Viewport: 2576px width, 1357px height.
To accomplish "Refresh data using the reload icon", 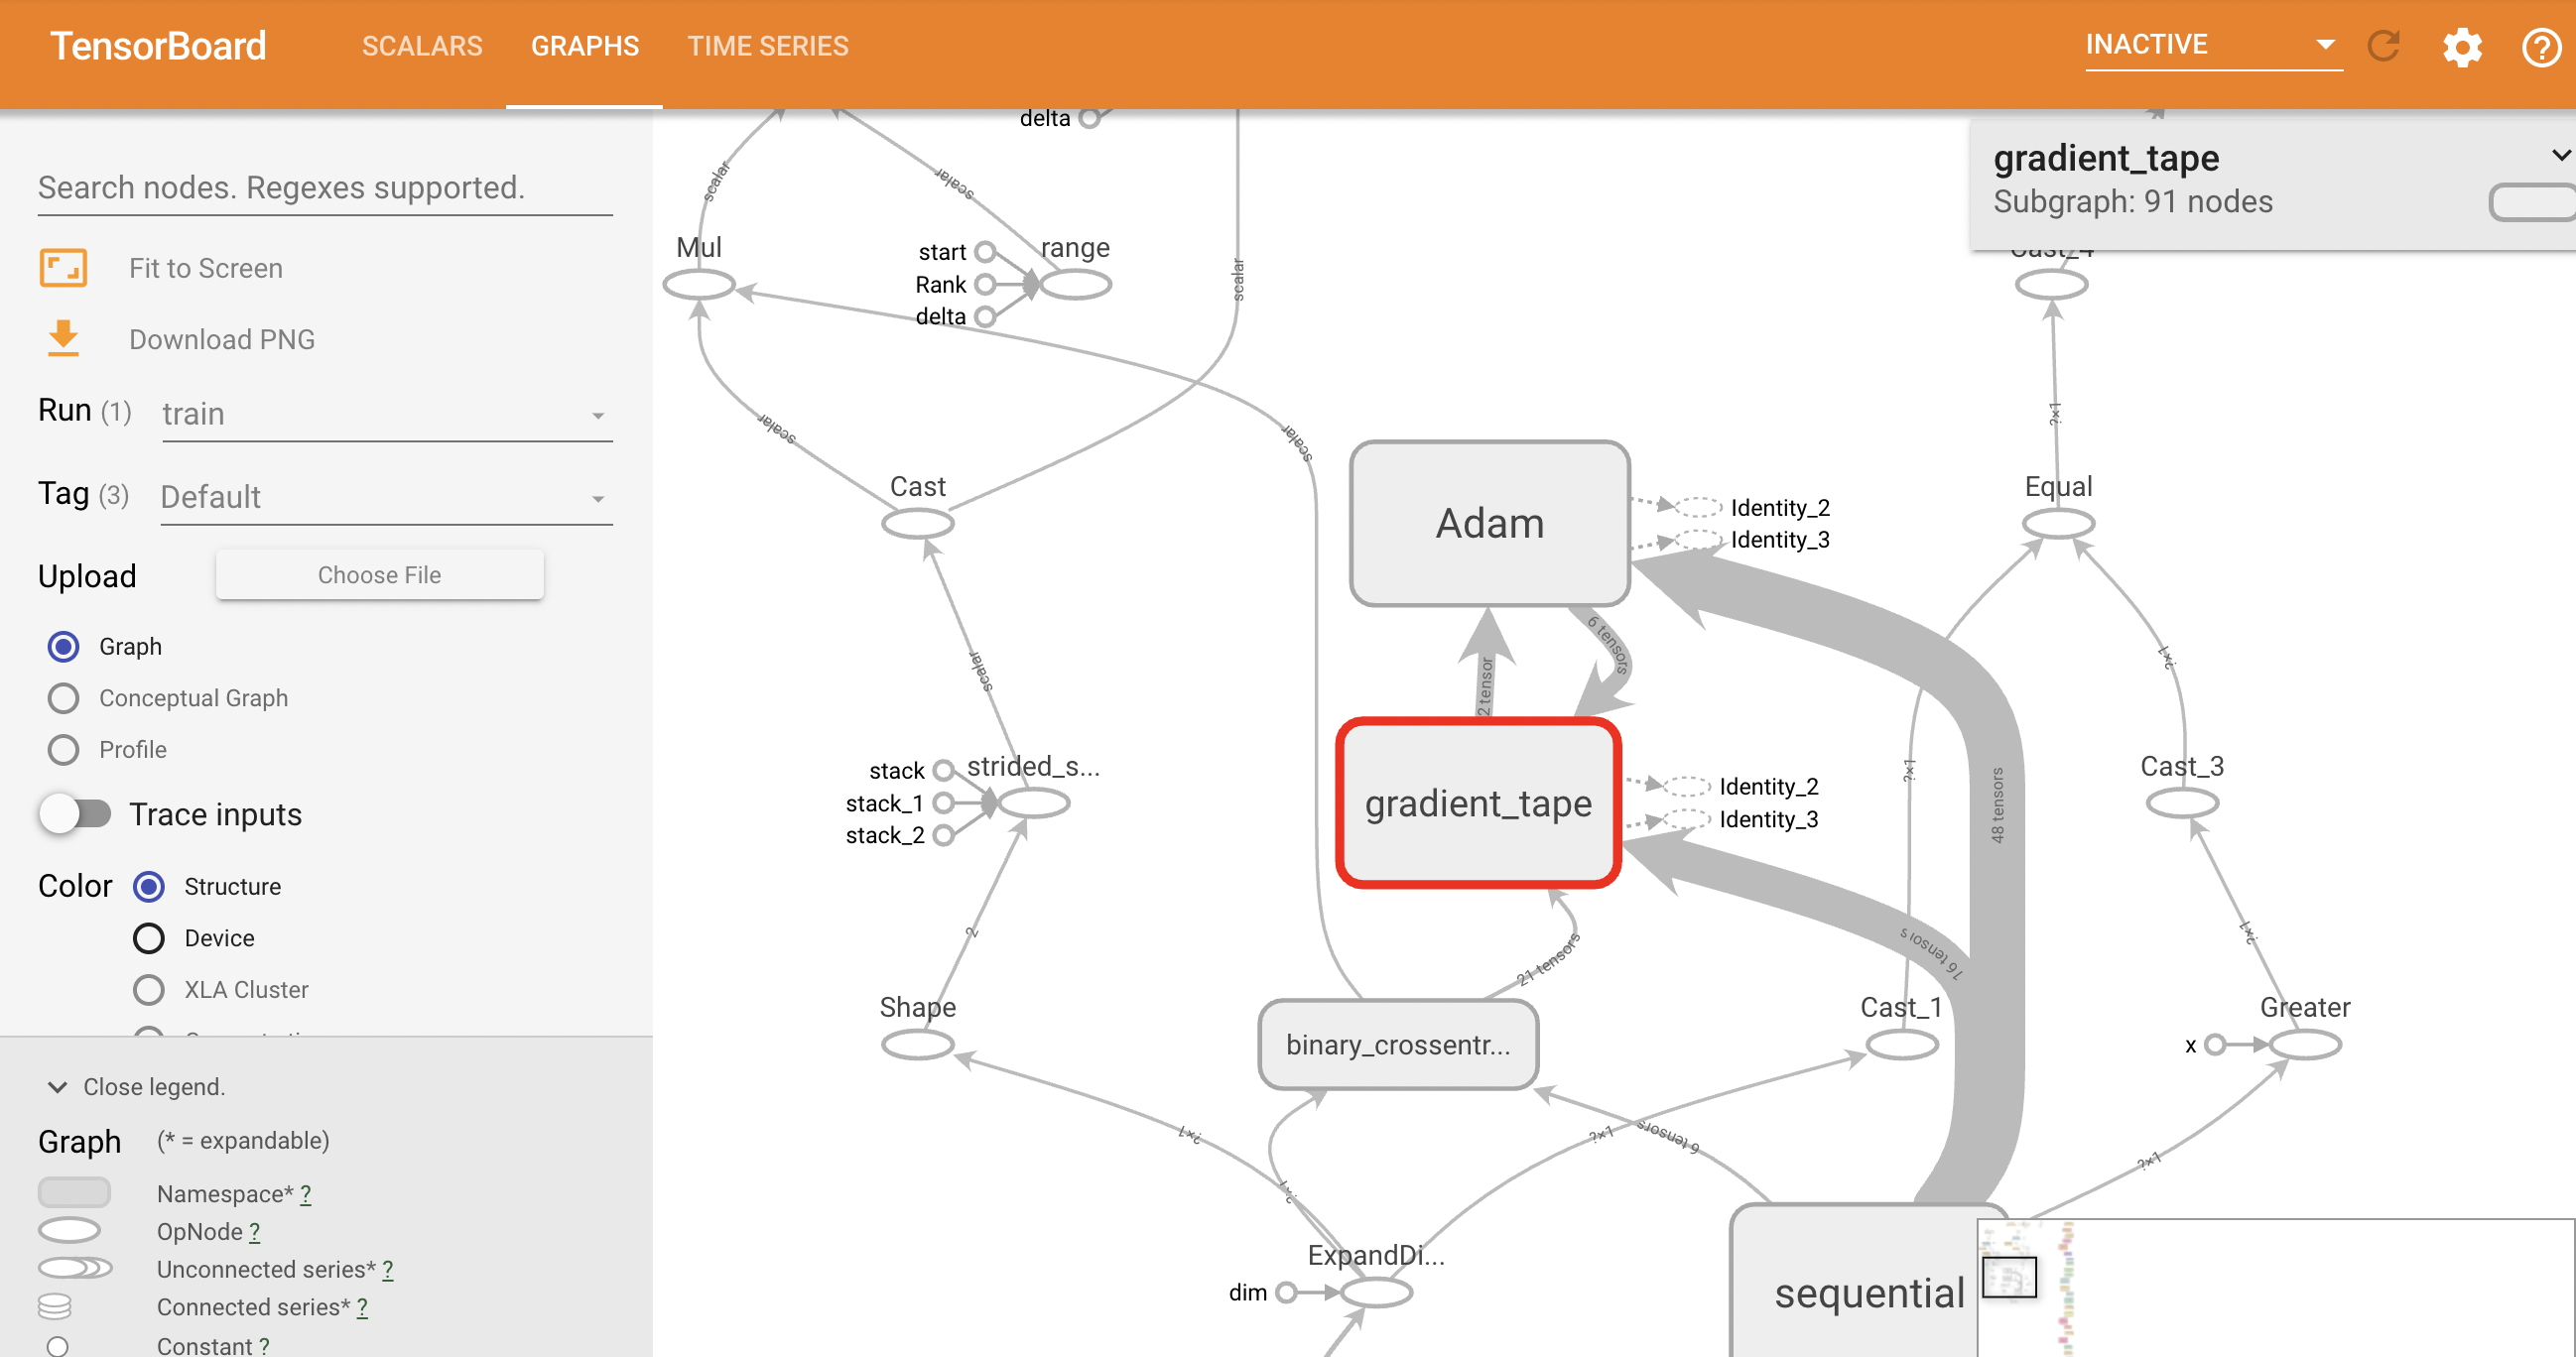I will click(2384, 46).
